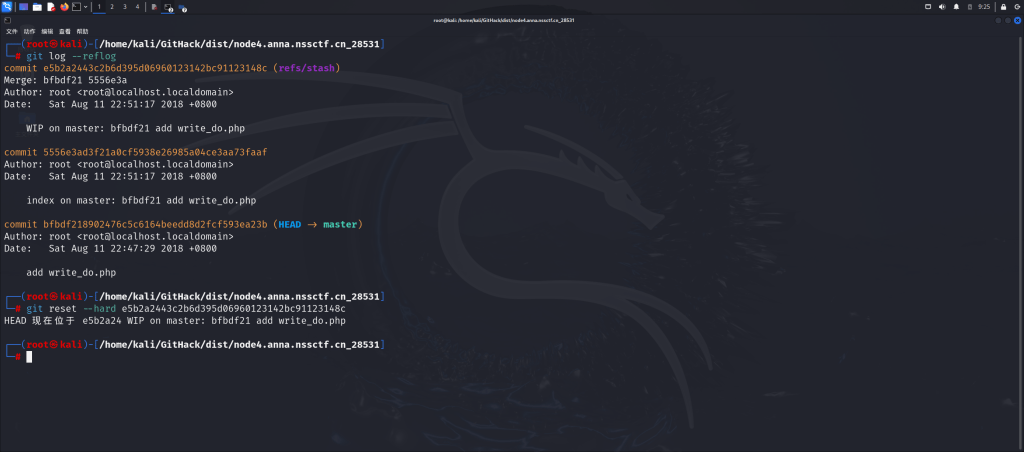Click the terminal cursor at last prompt

click(29, 357)
